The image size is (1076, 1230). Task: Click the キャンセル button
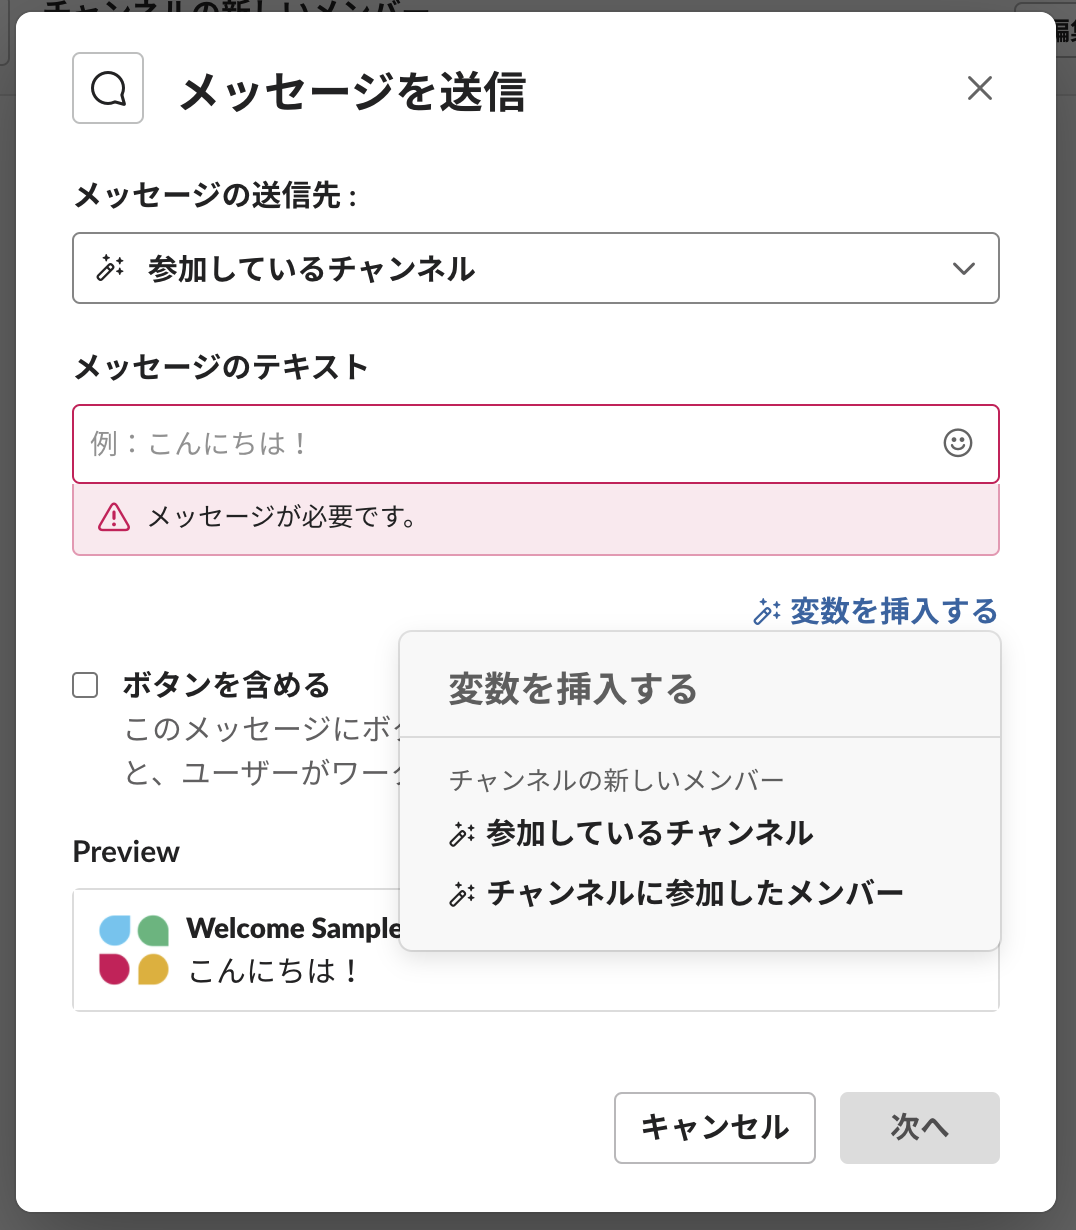715,1127
